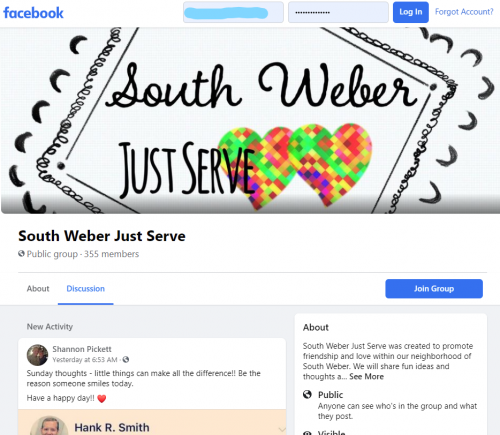This screenshot has width=500, height=435.
Task: Focus the email login field
Action: tap(233, 12)
